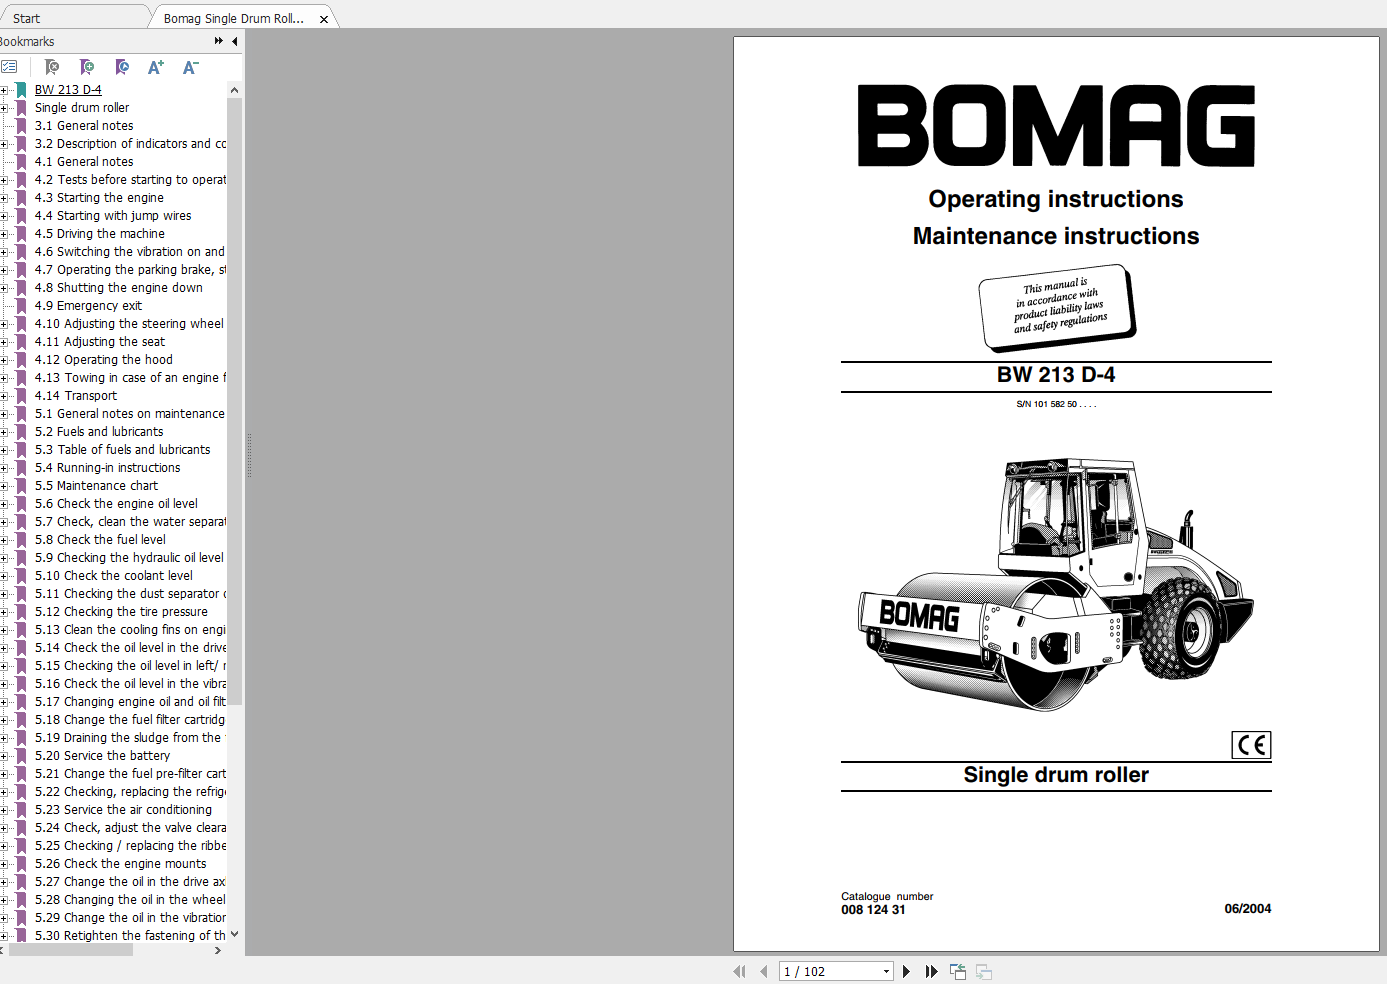Click the bookmarks horizontal scrollbar thumb
The height and width of the screenshot is (984, 1387).
click(70, 950)
